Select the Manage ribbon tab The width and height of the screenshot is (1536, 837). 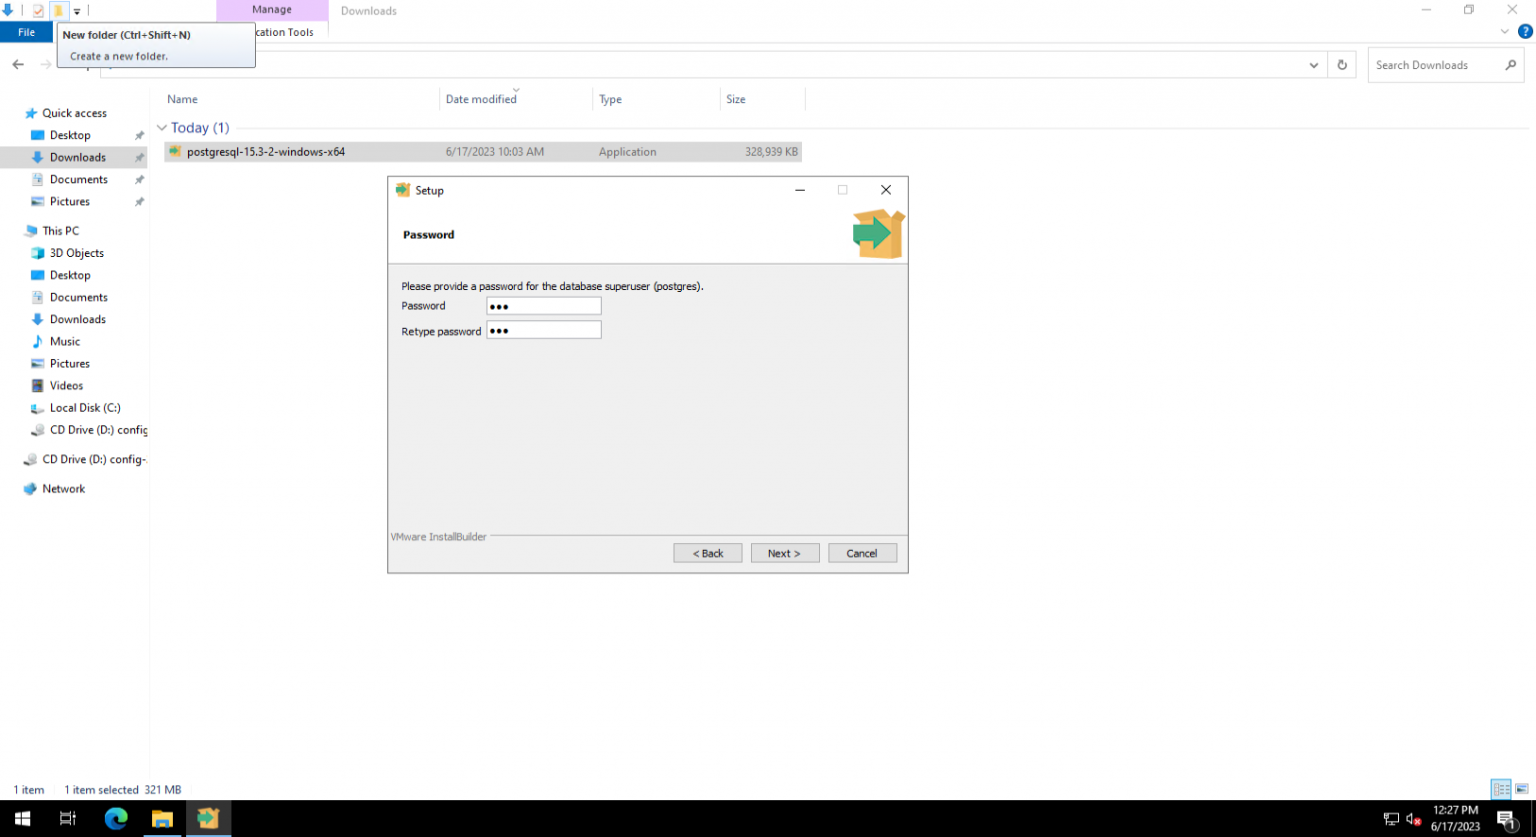click(x=272, y=10)
